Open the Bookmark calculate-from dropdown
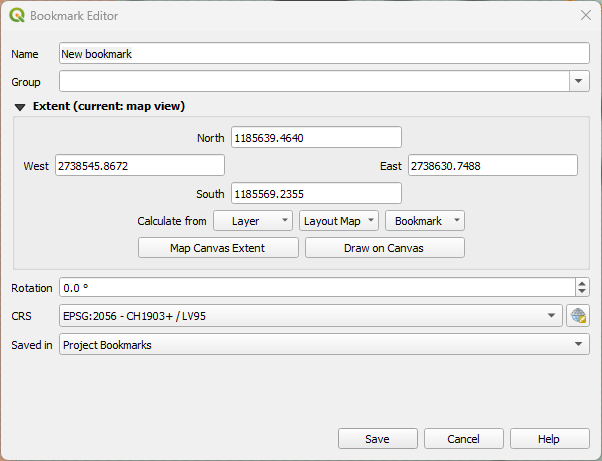602x461 pixels. pyautogui.click(x=425, y=221)
